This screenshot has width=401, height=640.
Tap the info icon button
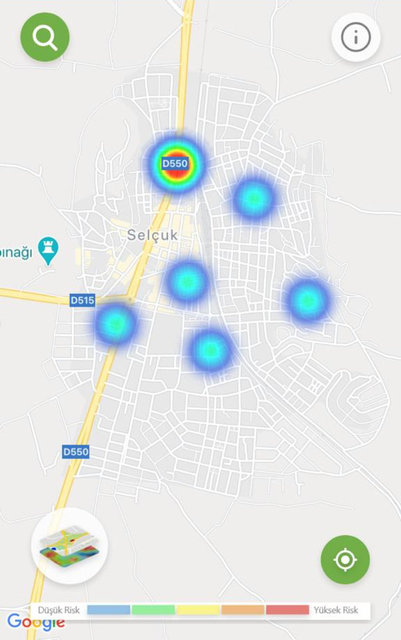[356, 37]
